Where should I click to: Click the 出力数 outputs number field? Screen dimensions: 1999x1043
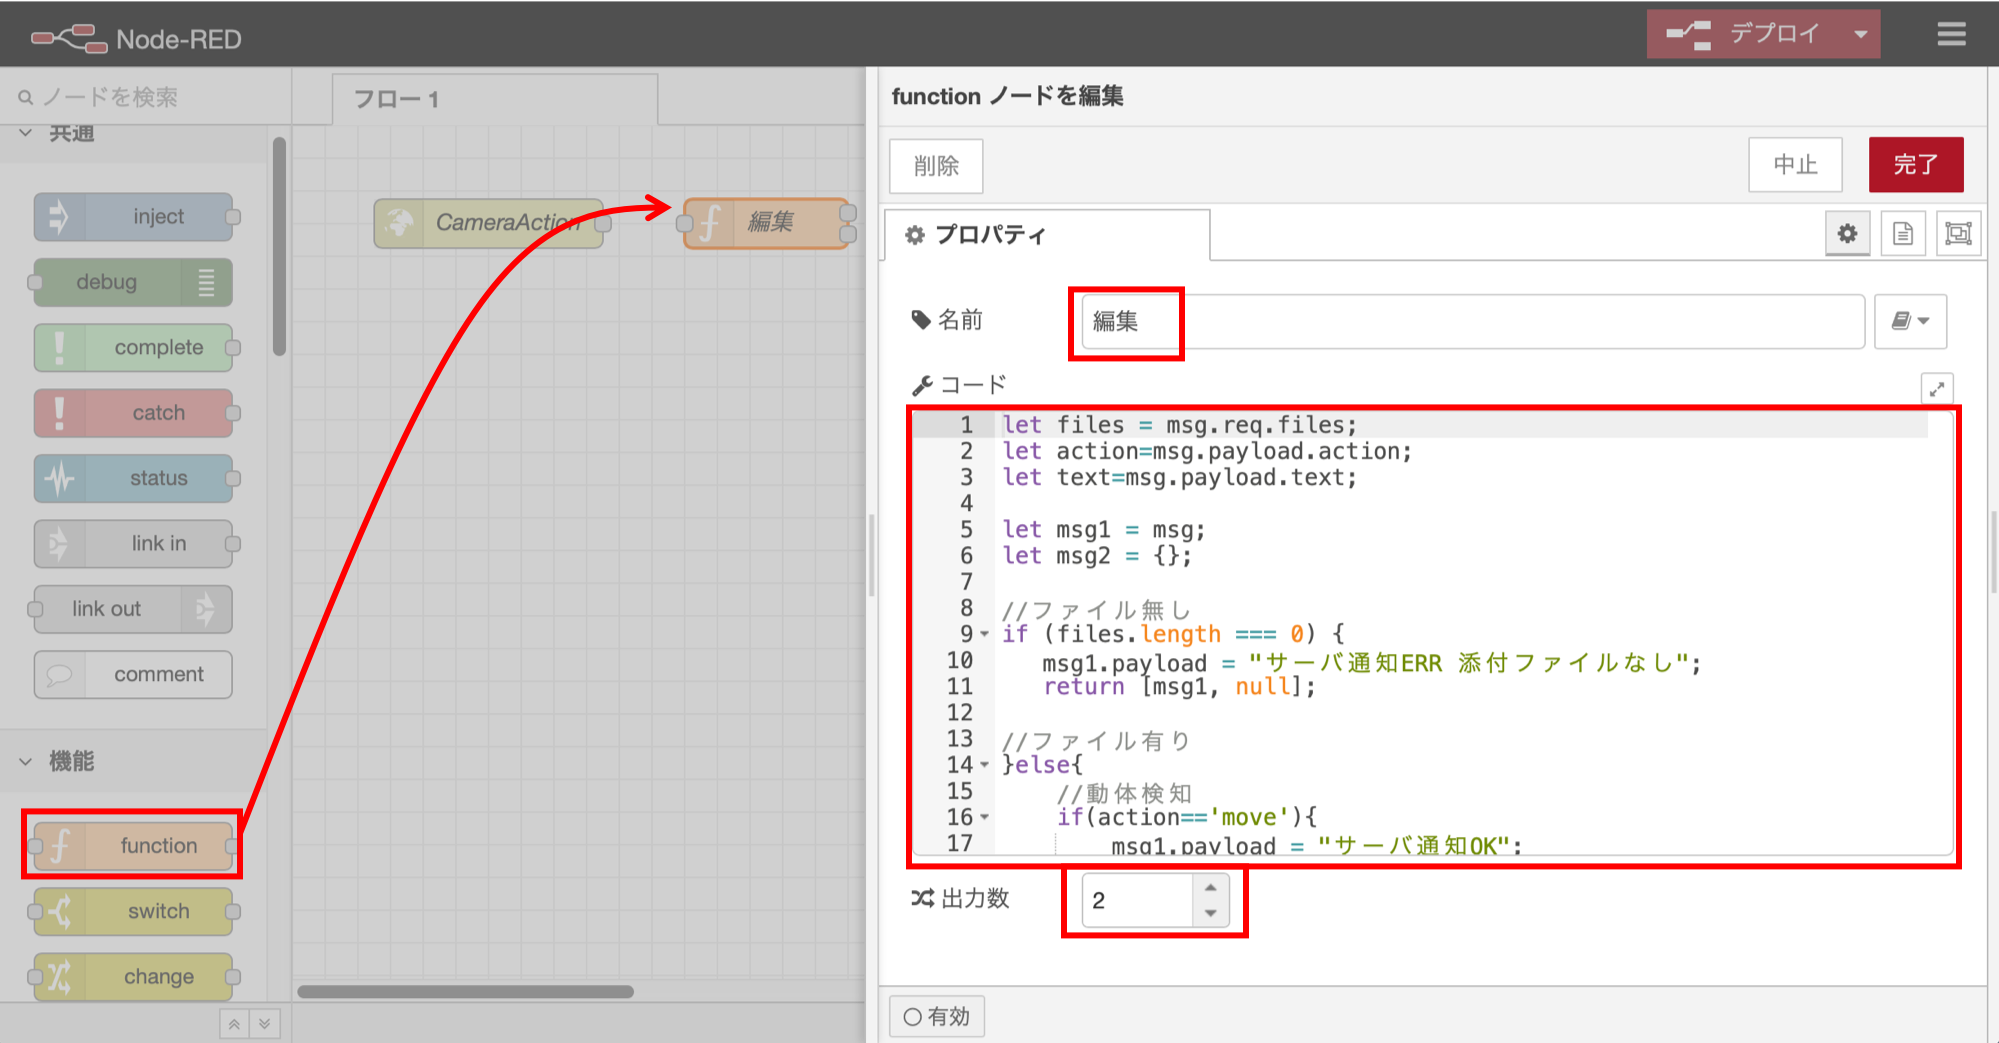[1137, 900]
